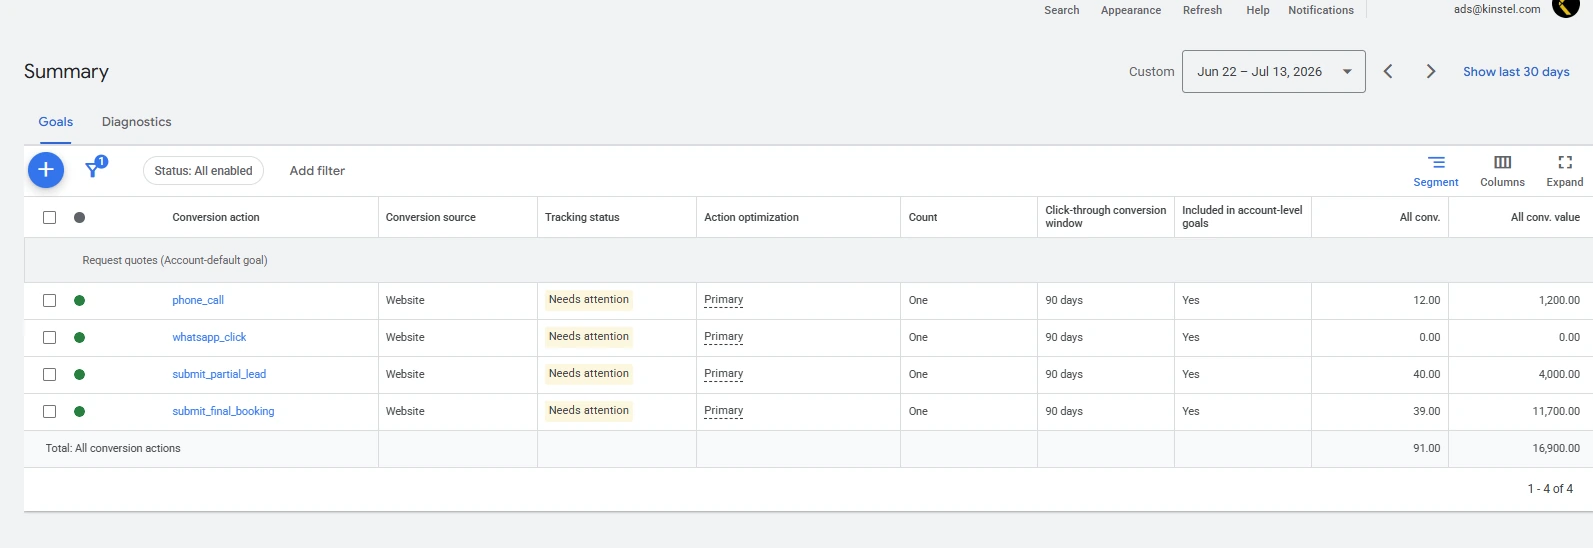Screen dimensions: 1593x548
Task: Sort by Conversion source column header
Action: (x=431, y=217)
